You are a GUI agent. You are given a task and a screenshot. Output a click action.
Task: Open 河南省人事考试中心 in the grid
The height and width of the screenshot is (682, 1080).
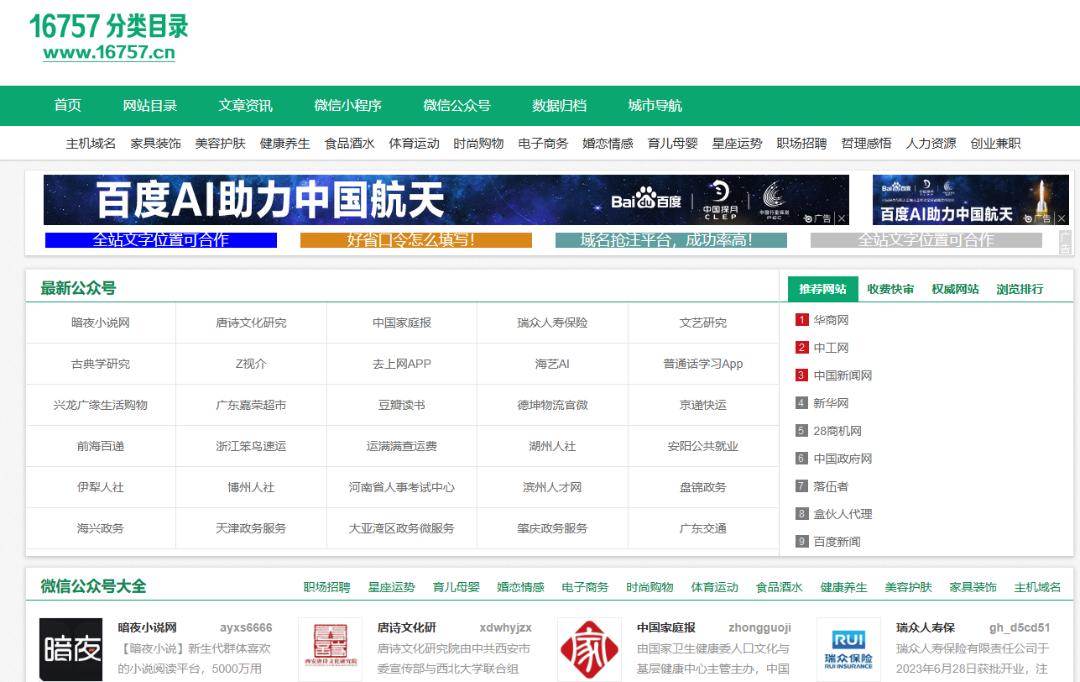coord(402,487)
